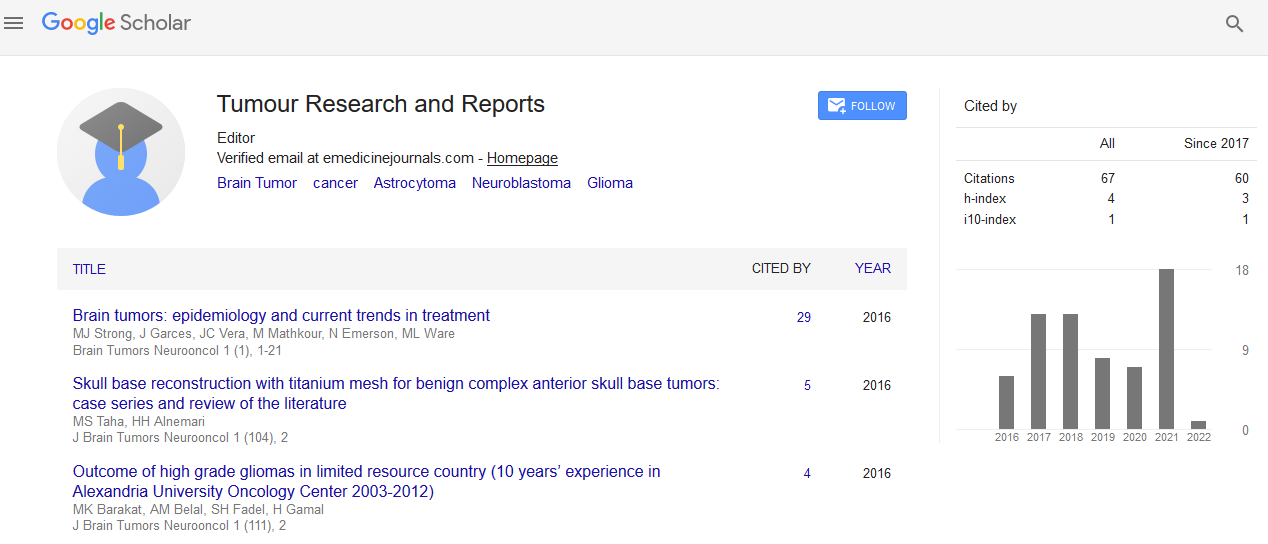Open 'Skull base reconstruction with titanium mesh' article

point(396,394)
